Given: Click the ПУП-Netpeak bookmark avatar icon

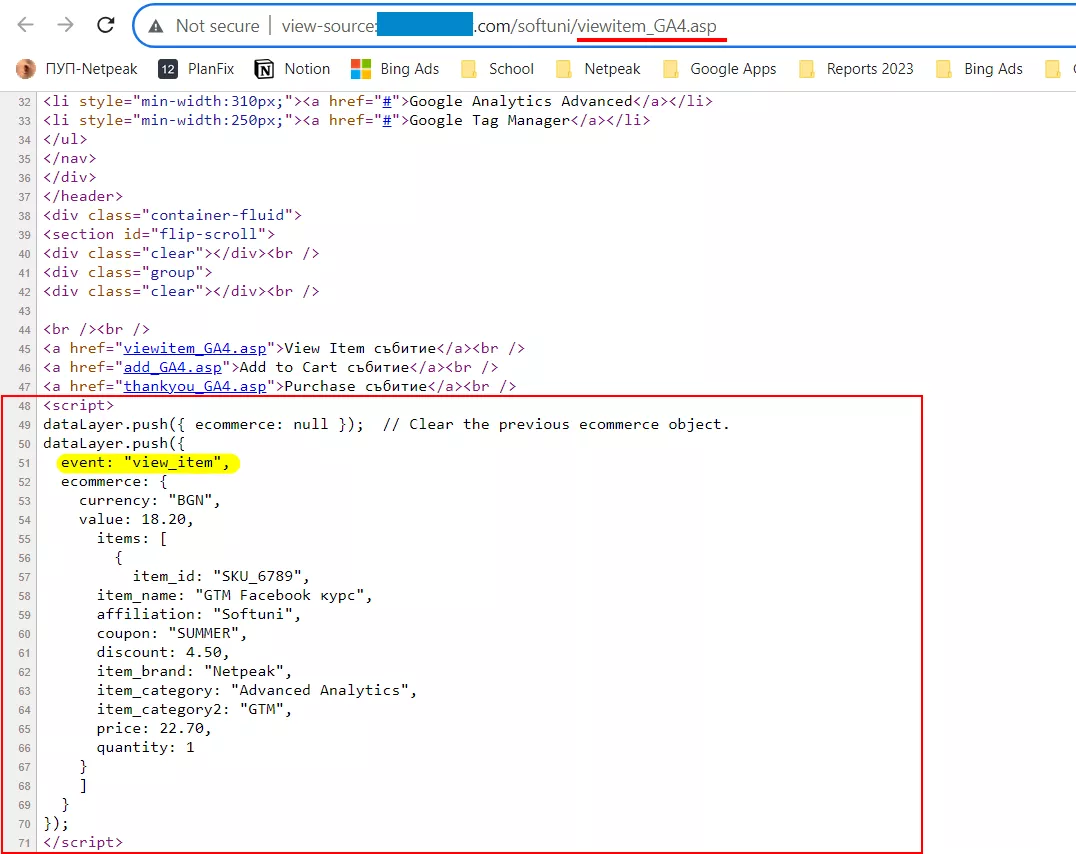Looking at the screenshot, I should click(x=25, y=69).
